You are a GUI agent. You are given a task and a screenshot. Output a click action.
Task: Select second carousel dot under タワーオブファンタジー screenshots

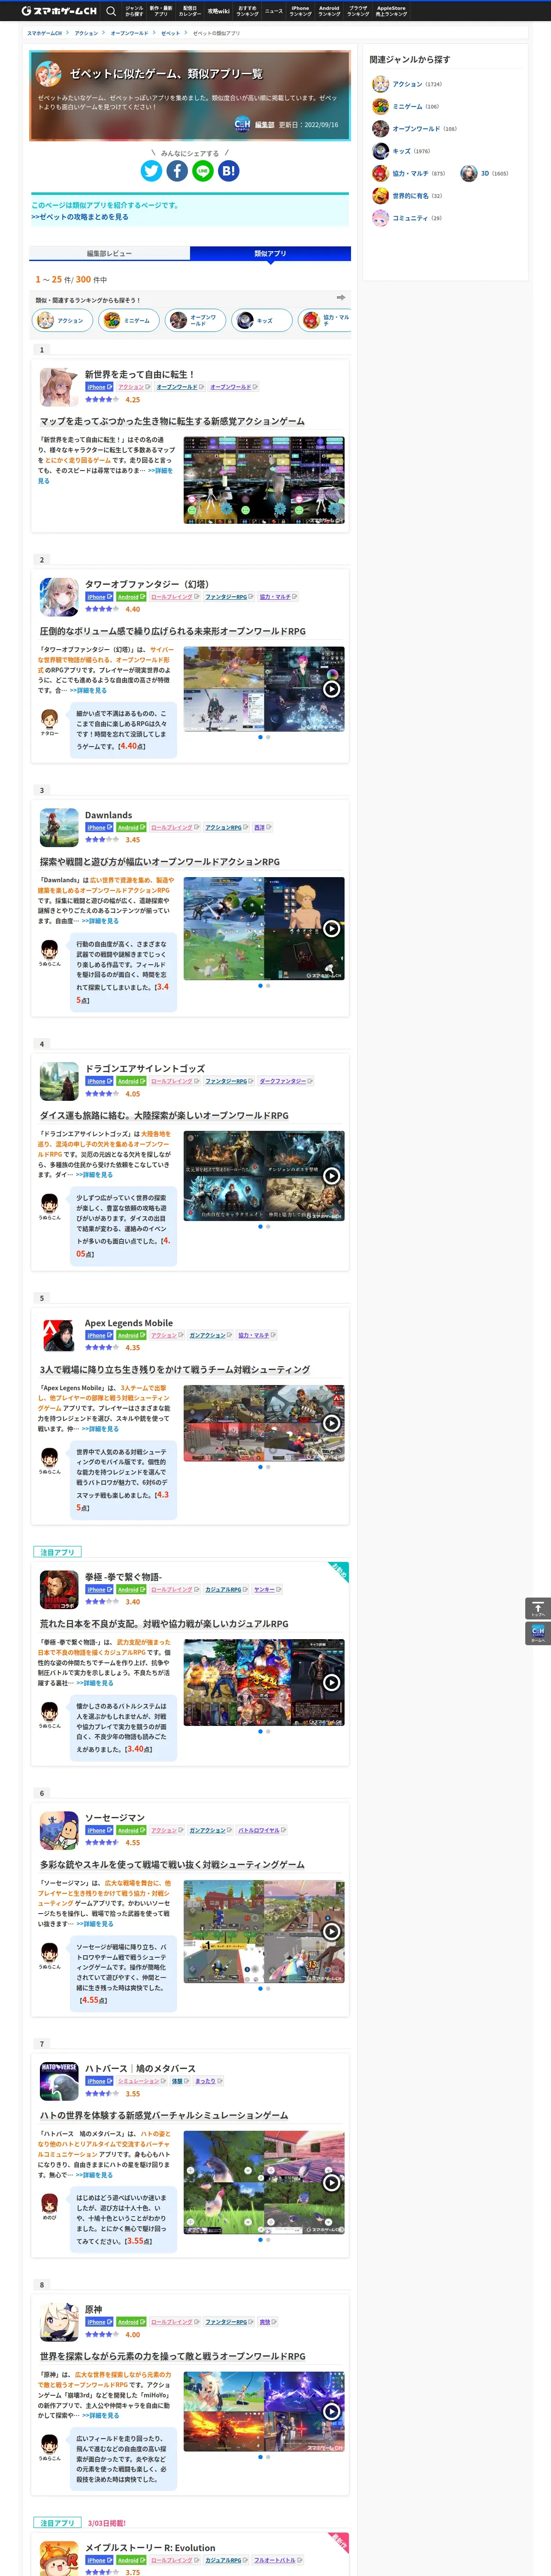tap(268, 737)
